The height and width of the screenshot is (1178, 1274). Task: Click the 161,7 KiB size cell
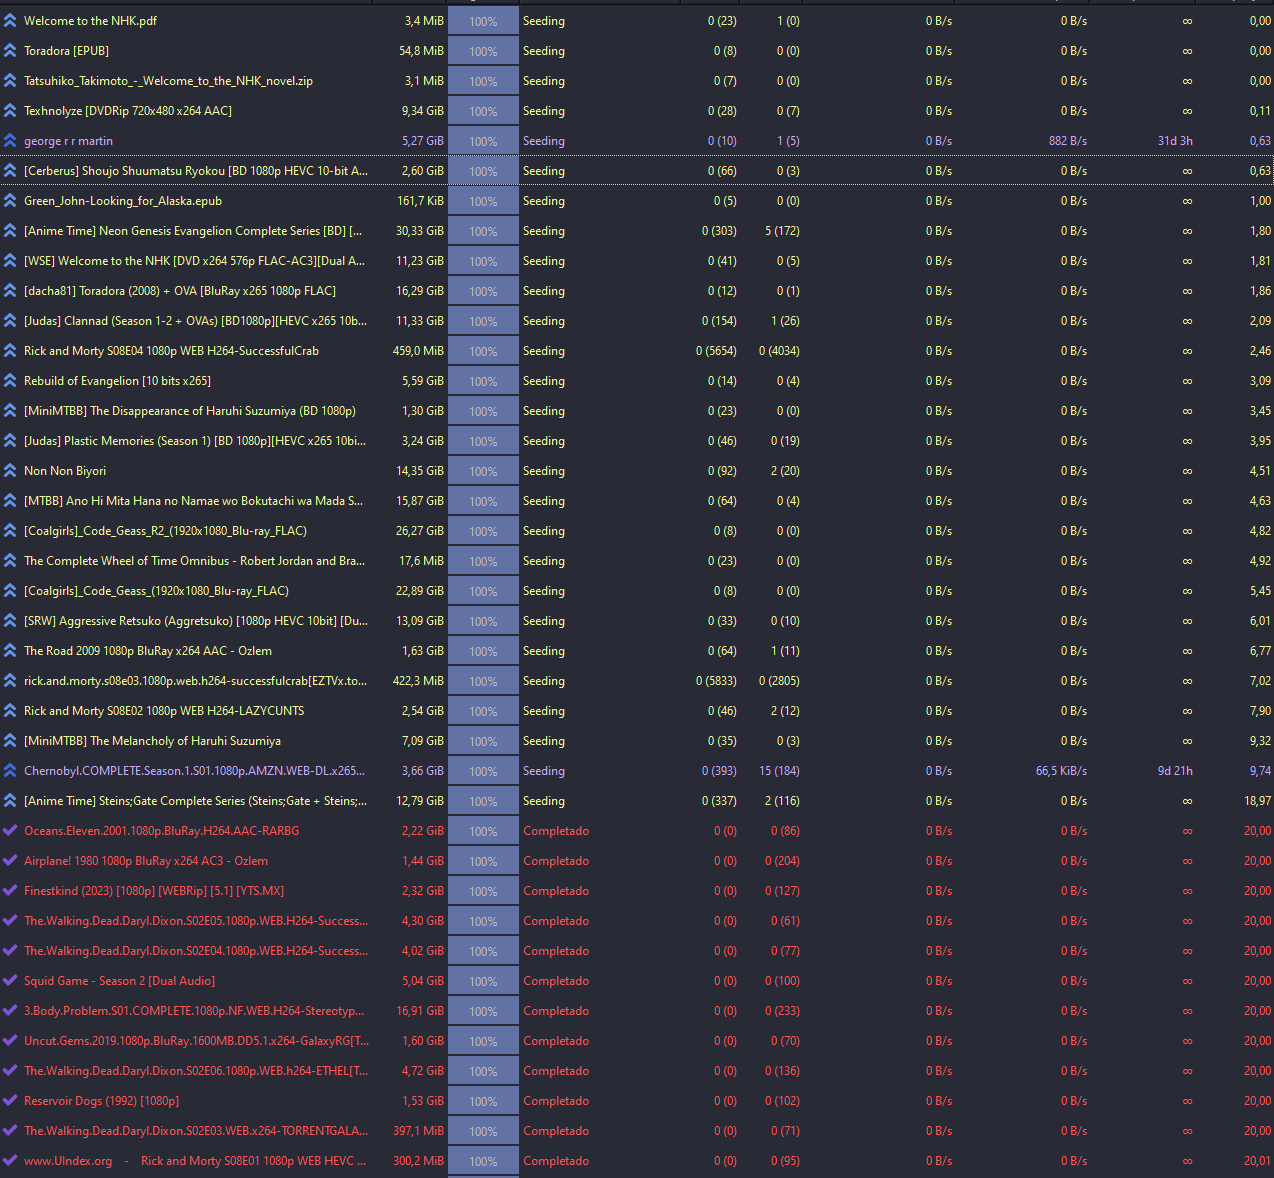tap(420, 201)
